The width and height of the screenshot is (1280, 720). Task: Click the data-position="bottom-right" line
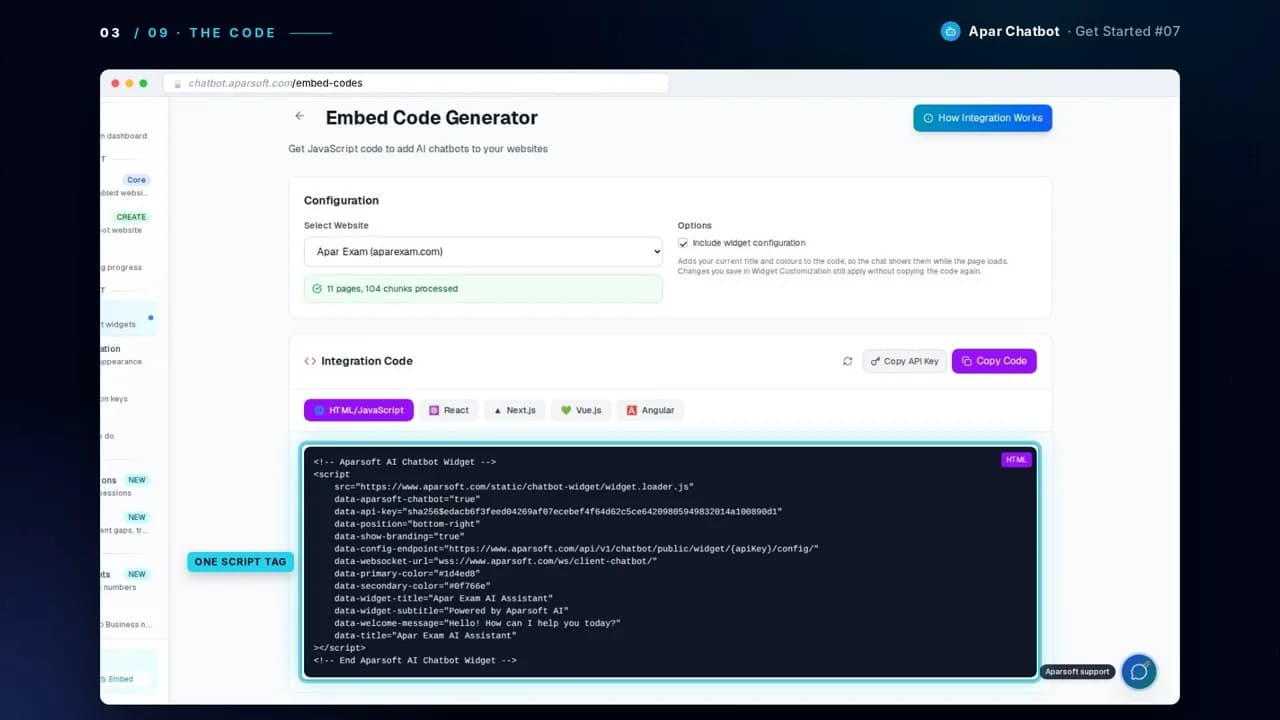(407, 524)
